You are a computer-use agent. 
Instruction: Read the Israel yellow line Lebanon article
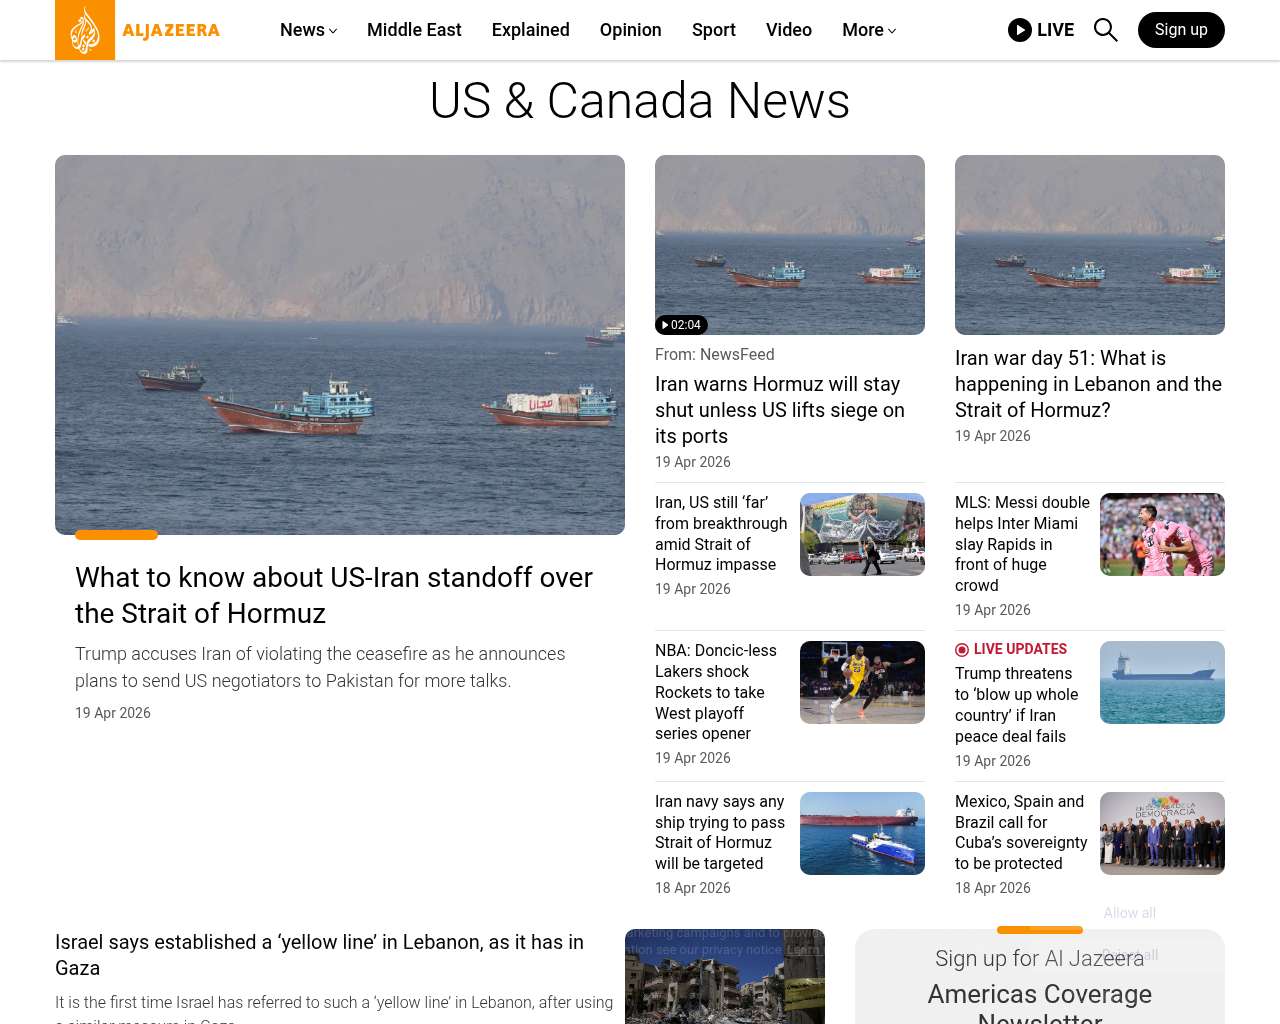pos(319,954)
